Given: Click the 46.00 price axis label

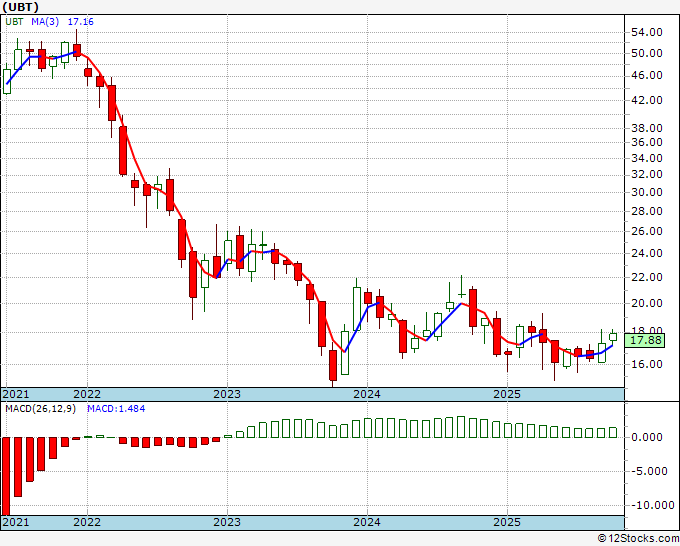Looking at the screenshot, I should (x=646, y=75).
